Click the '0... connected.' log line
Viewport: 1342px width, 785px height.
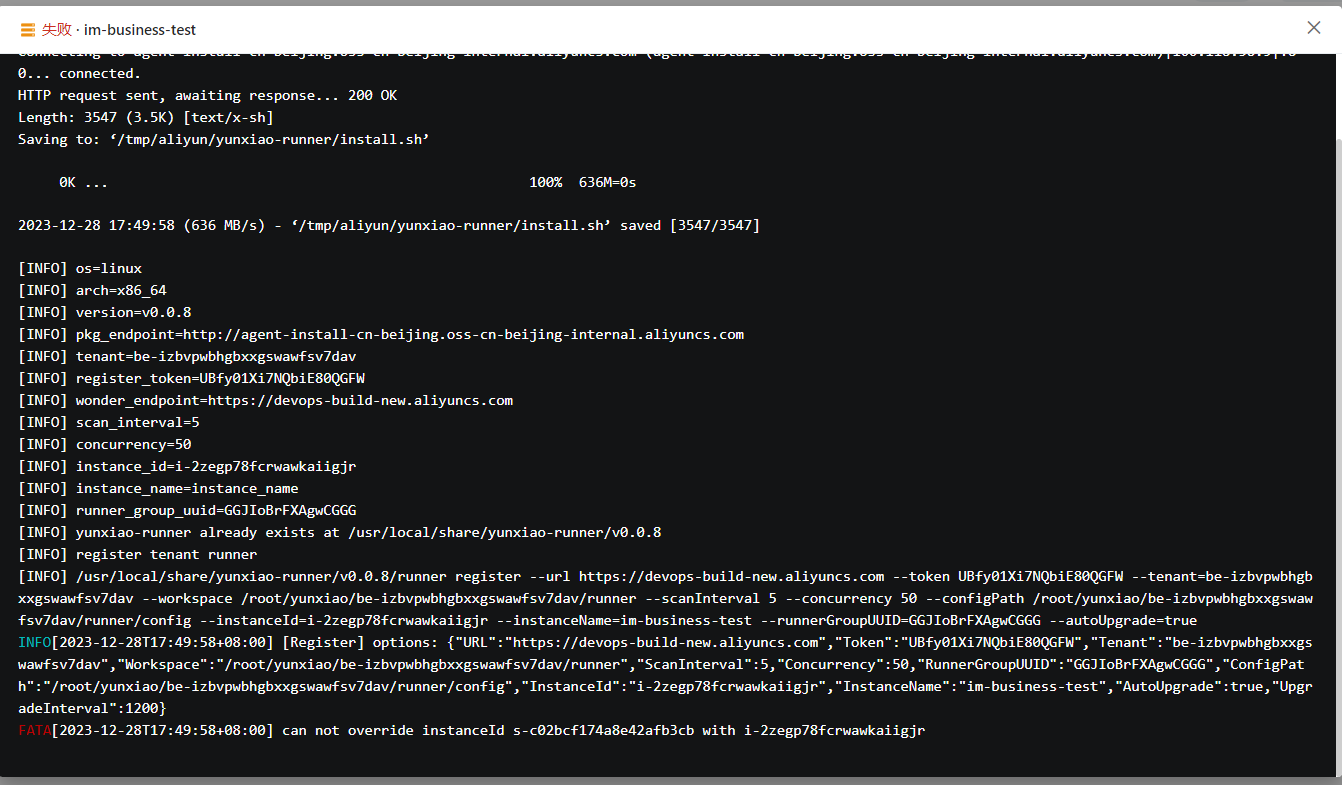pos(80,74)
